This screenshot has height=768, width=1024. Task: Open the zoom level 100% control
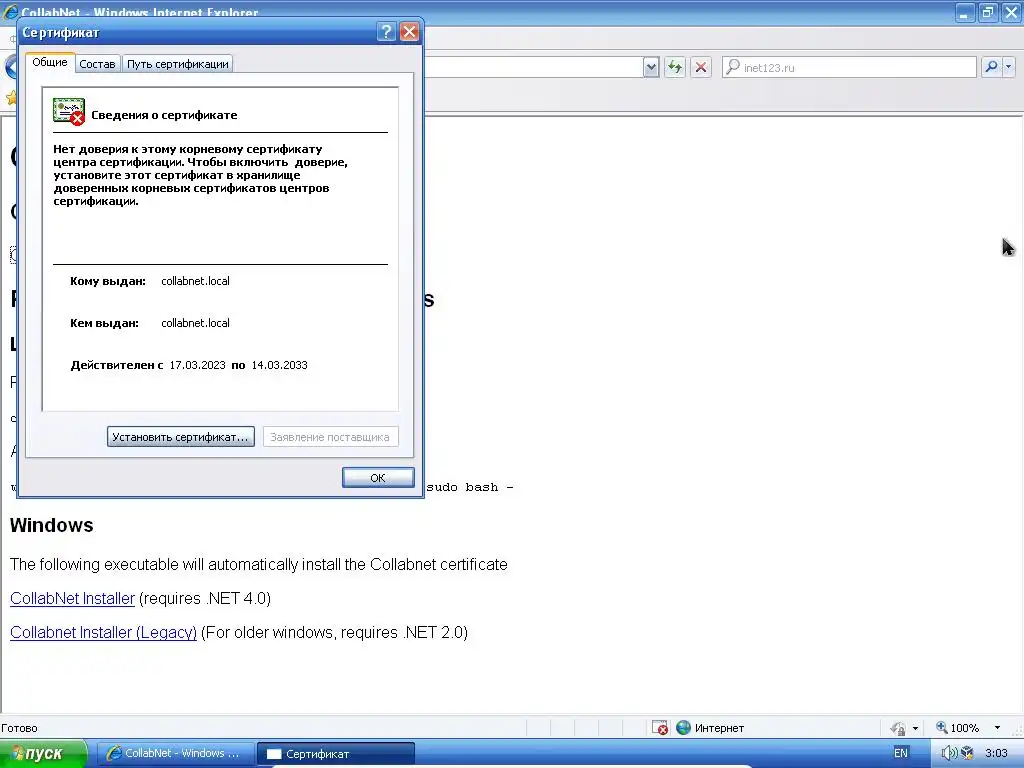click(957, 728)
